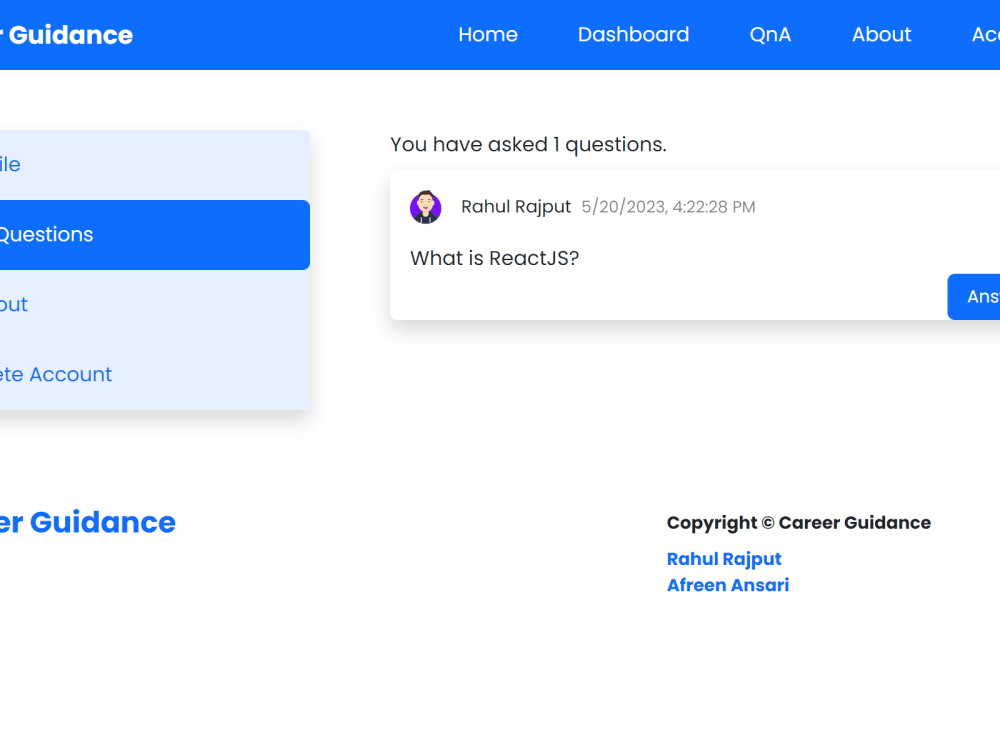Click the blue Answer button on question card
Screen dimensions: 1000x750
(974, 297)
